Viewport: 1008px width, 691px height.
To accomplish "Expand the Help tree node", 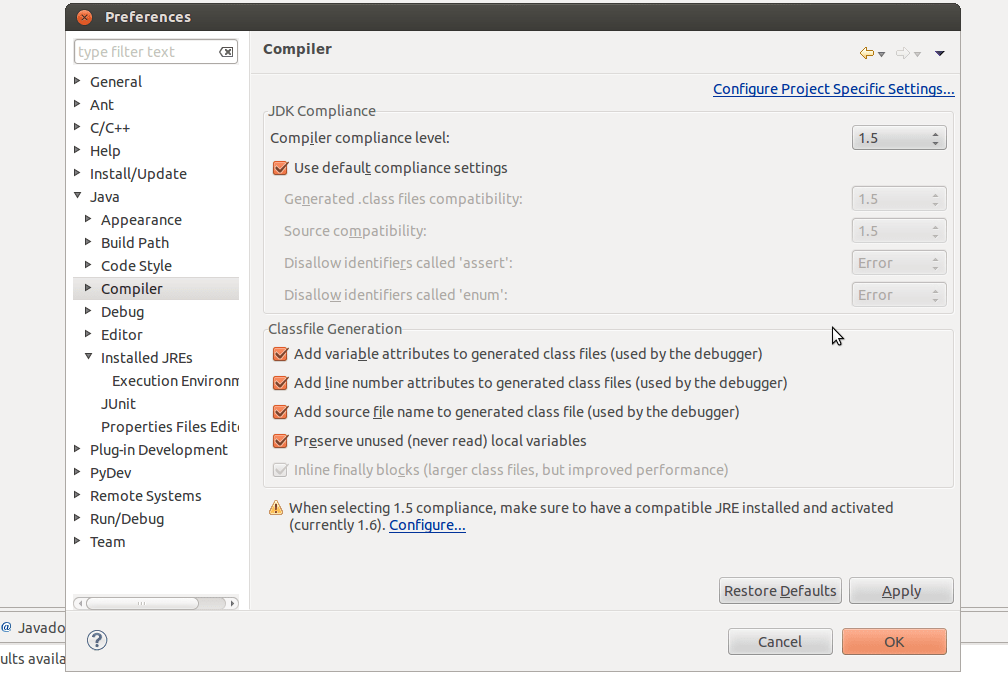I will tap(77, 150).
